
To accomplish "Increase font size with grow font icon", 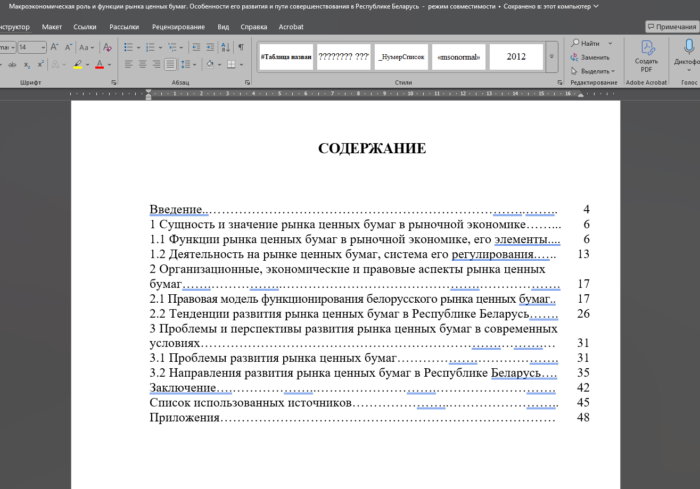I will 54,47.
